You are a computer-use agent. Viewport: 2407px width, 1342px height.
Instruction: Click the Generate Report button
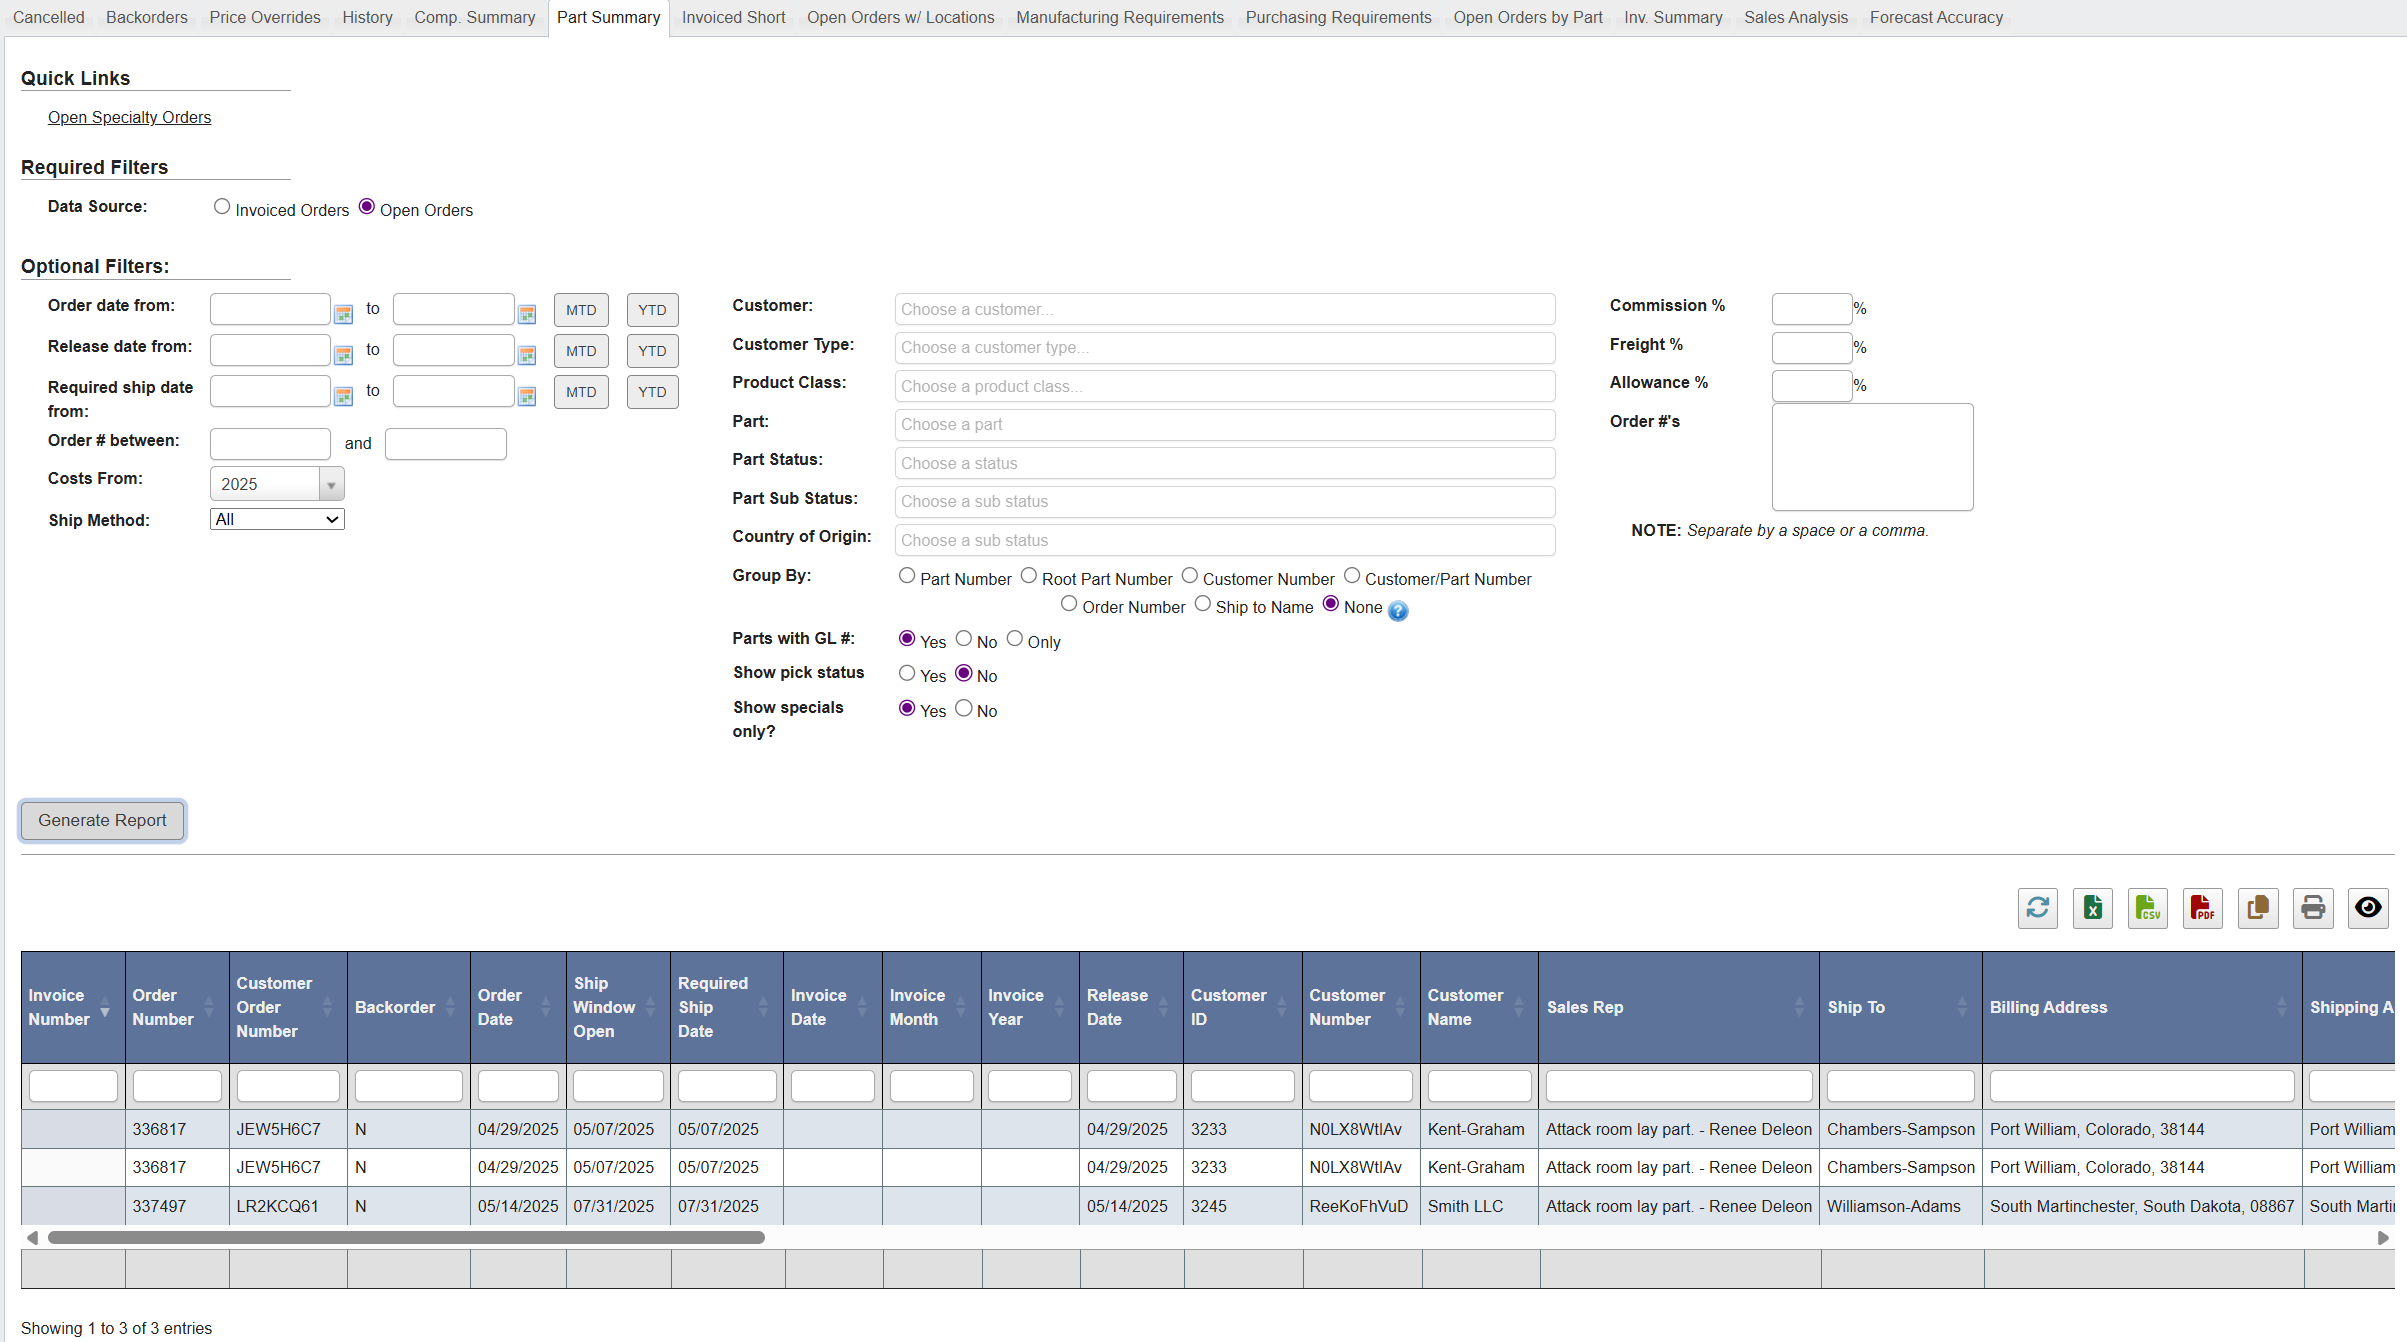101,820
